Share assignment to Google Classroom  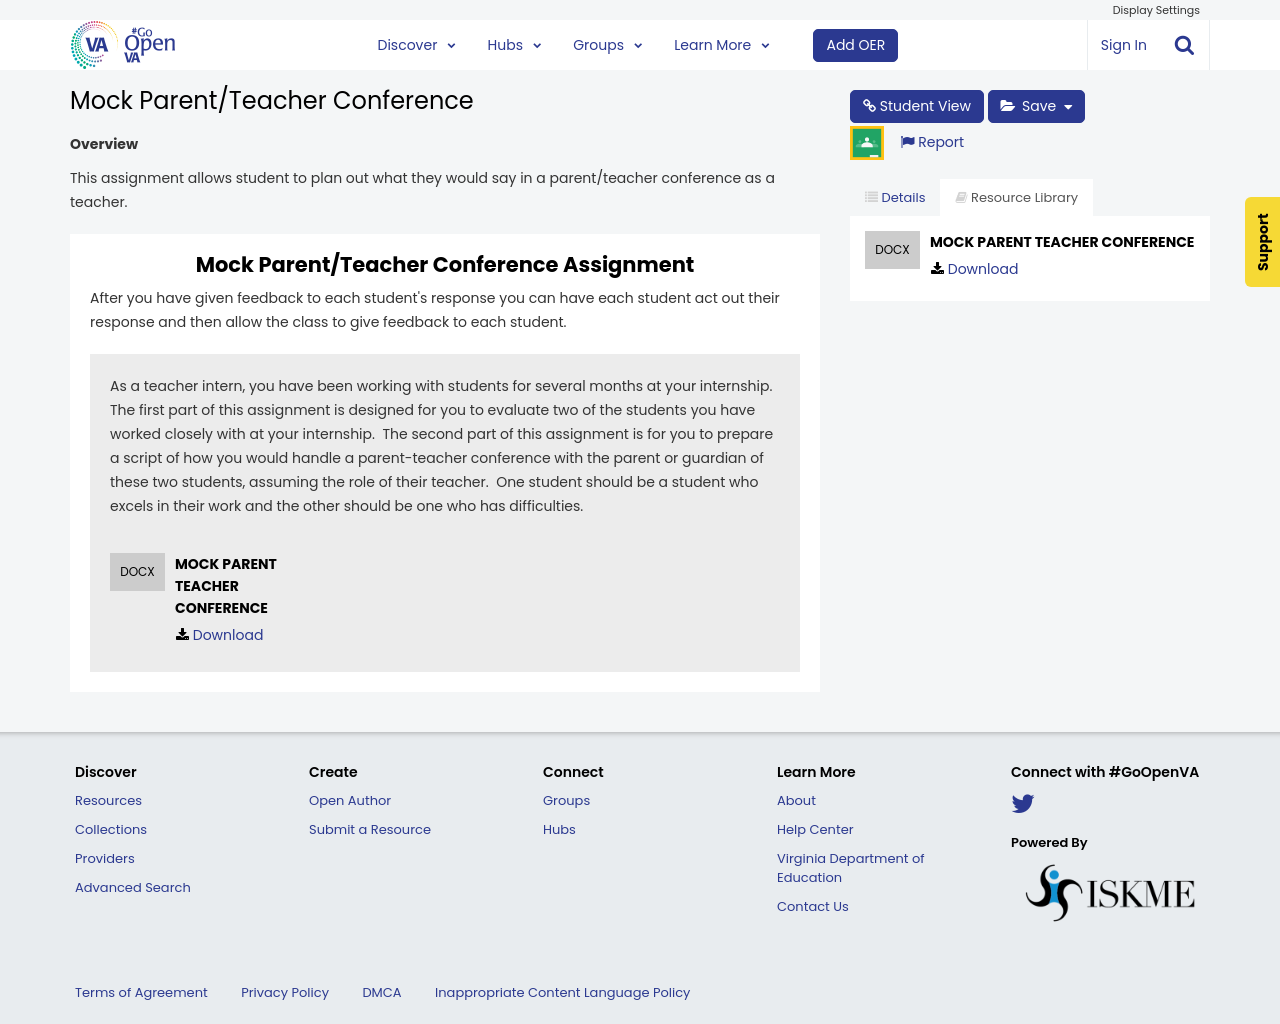866,140
